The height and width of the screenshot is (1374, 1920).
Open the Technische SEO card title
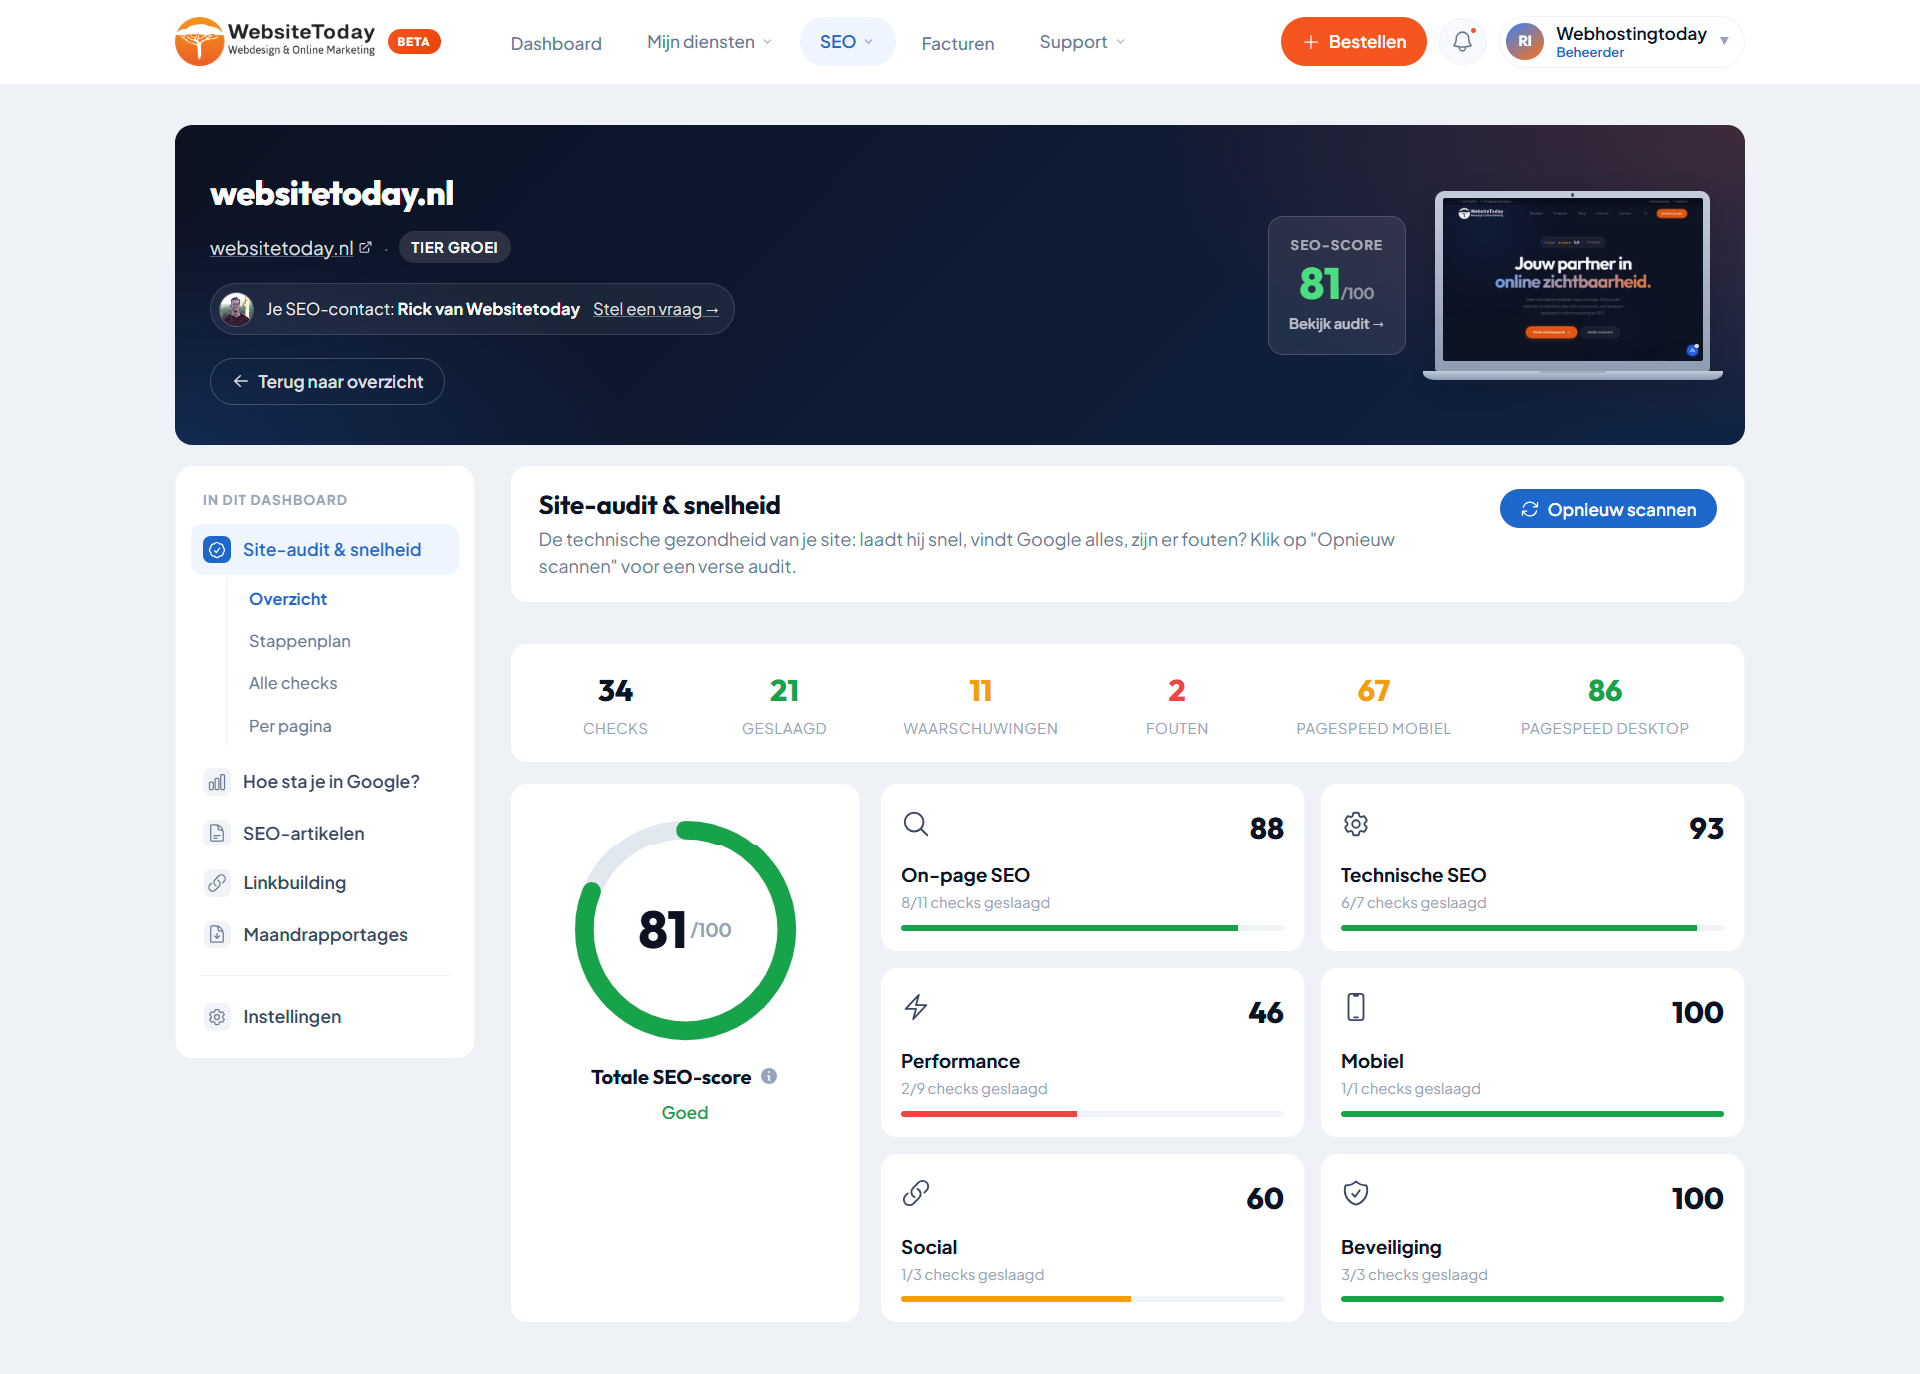click(x=1413, y=875)
